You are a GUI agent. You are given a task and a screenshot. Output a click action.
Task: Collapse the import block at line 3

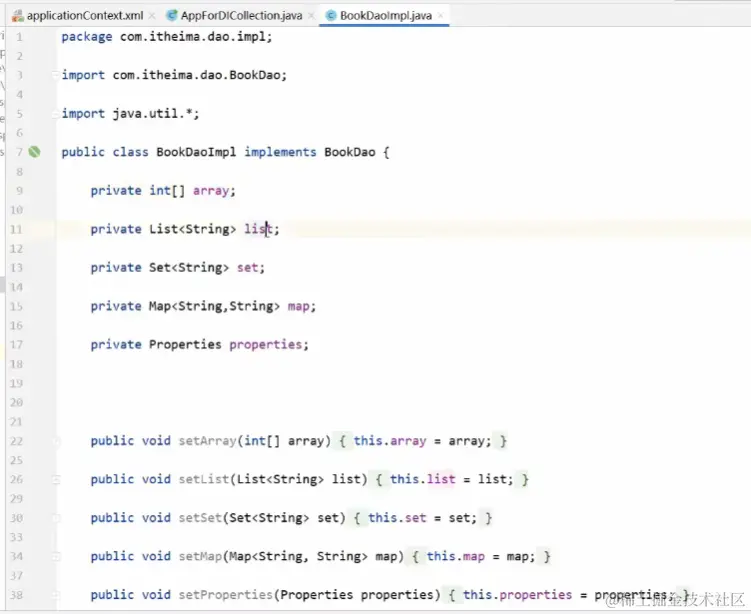(x=56, y=75)
